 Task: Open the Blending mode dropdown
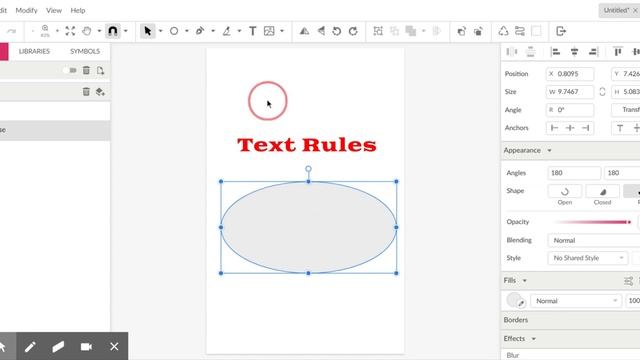tap(594, 240)
